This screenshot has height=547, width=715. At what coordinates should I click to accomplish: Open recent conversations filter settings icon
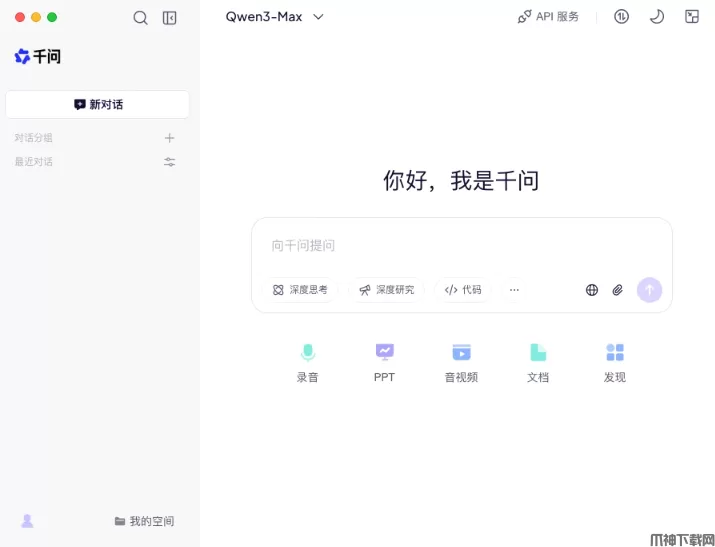(170, 162)
